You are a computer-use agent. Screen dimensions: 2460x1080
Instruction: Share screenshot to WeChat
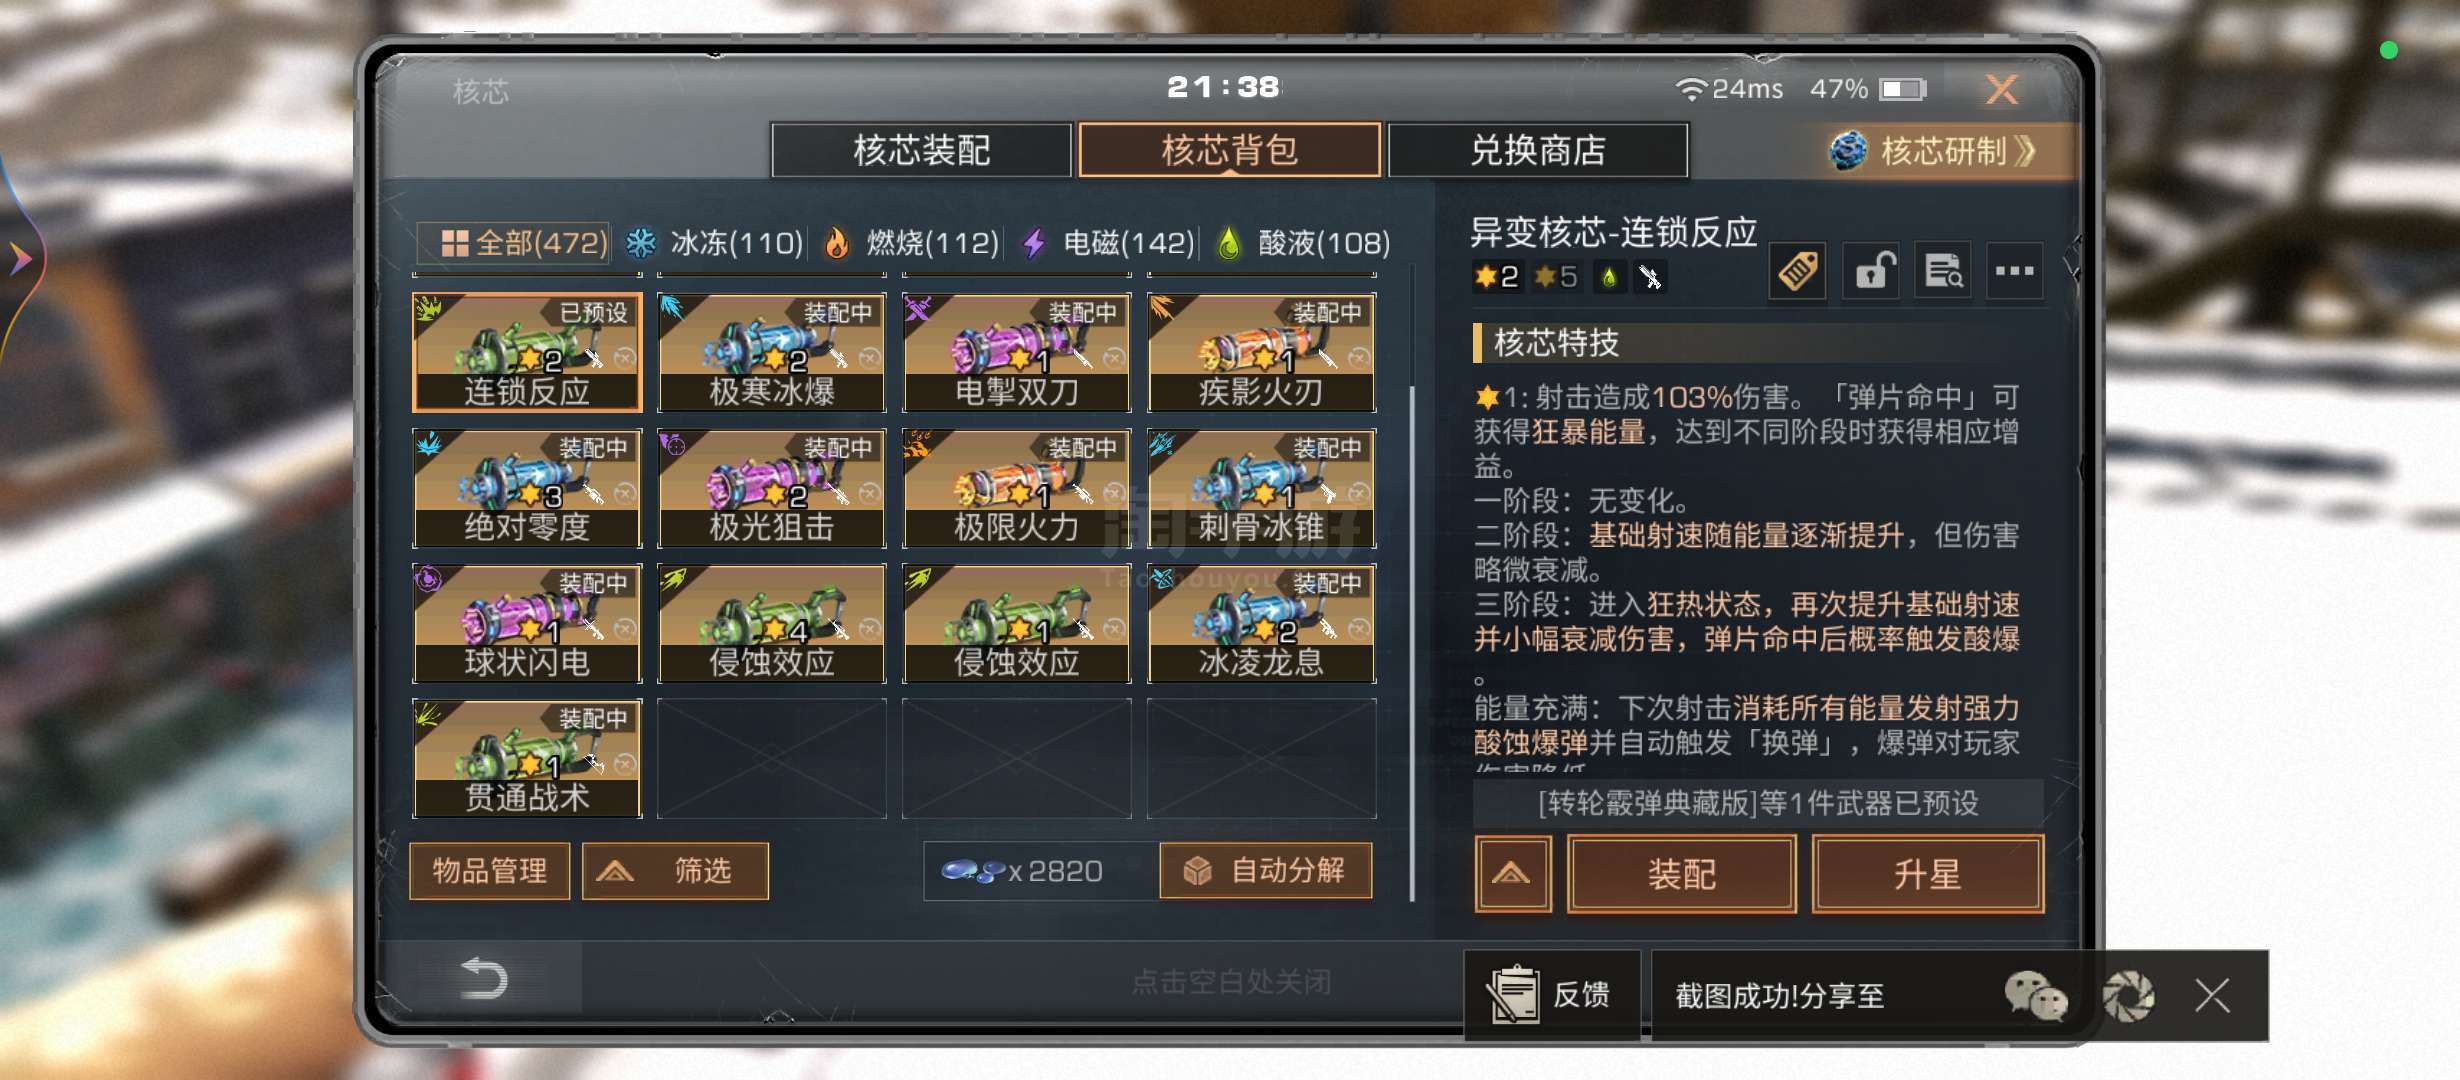2035,996
